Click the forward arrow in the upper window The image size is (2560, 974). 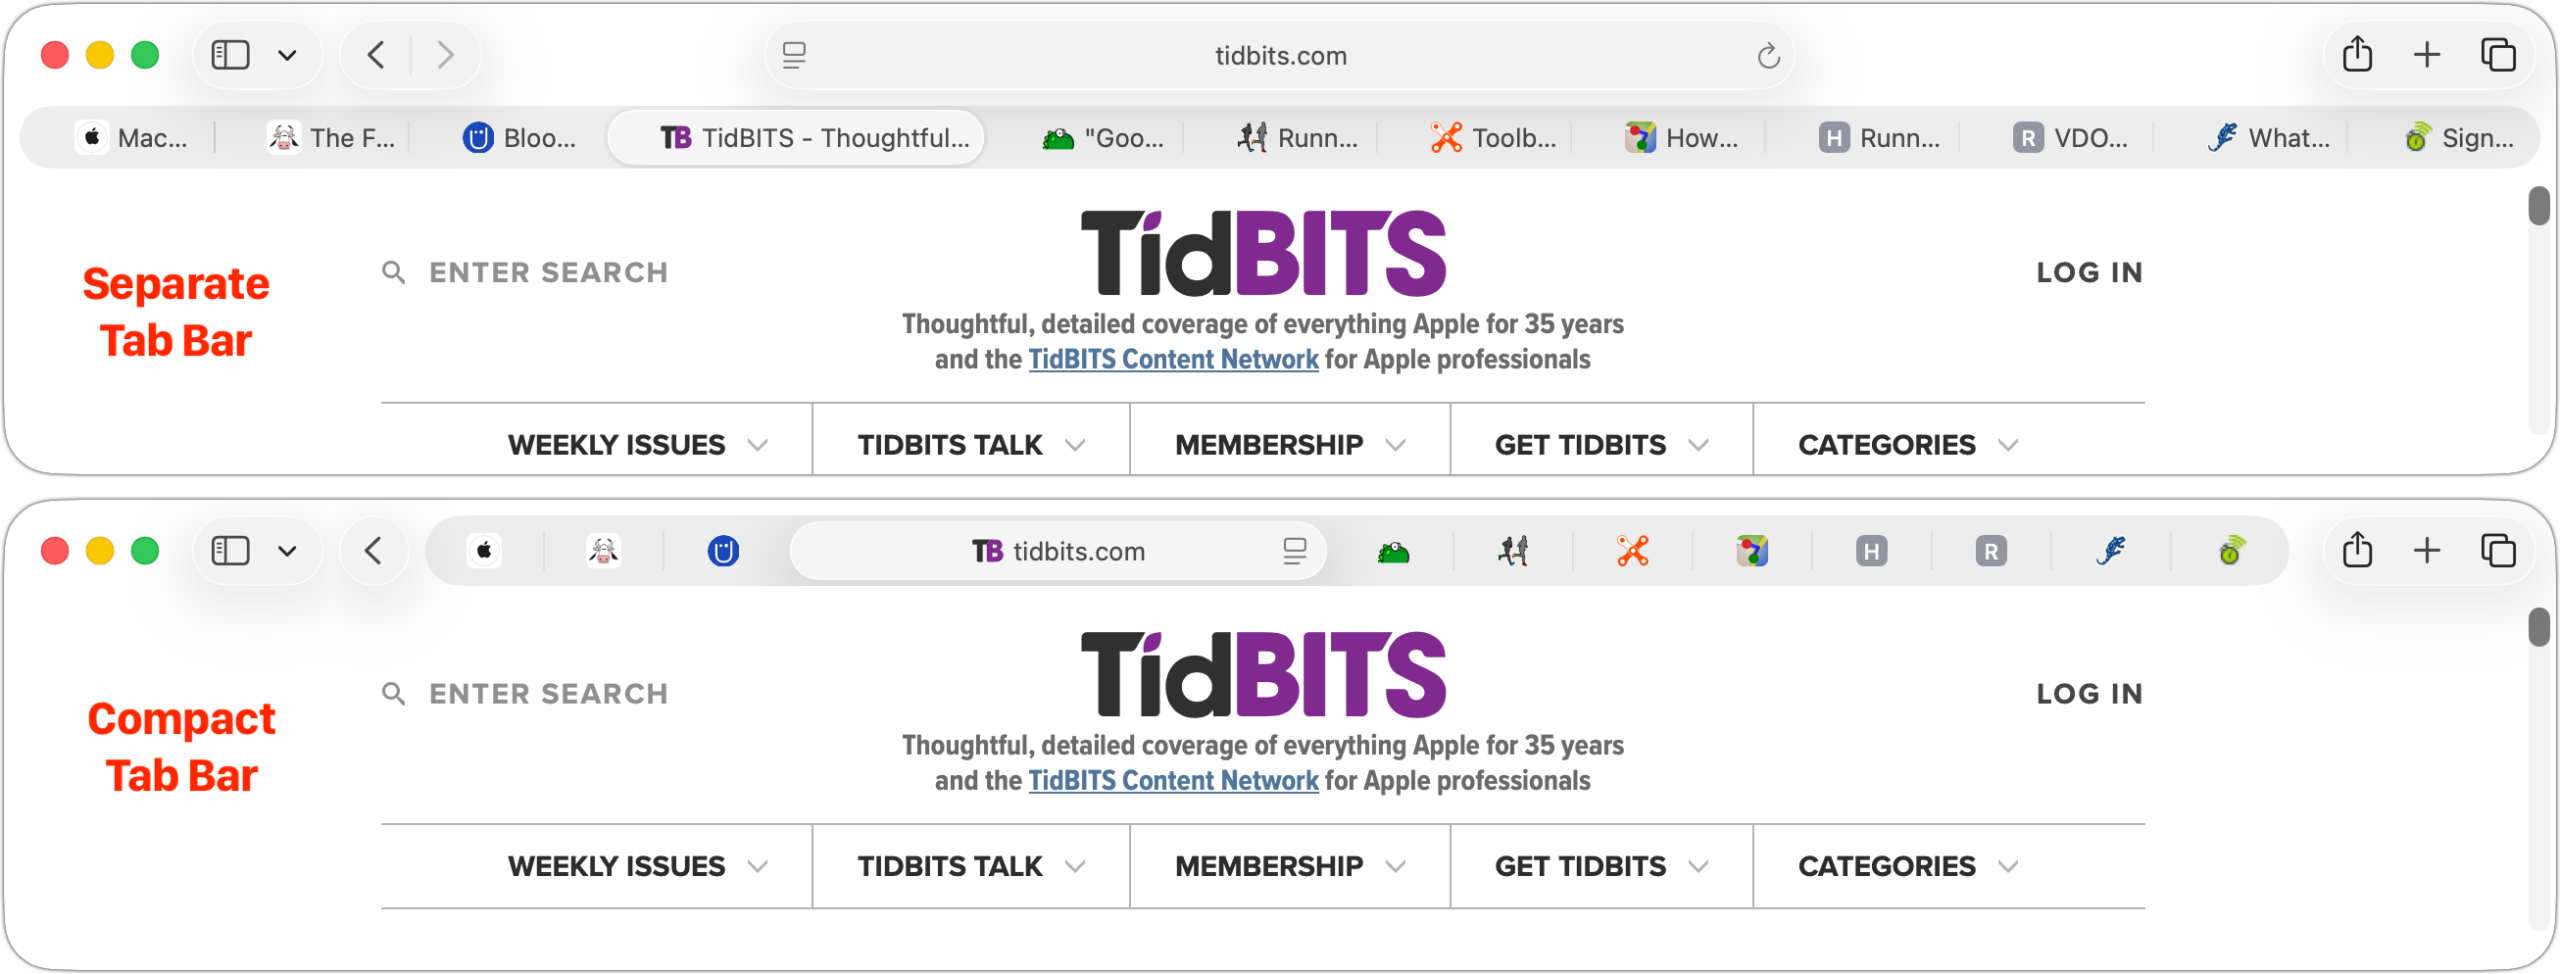click(x=446, y=55)
